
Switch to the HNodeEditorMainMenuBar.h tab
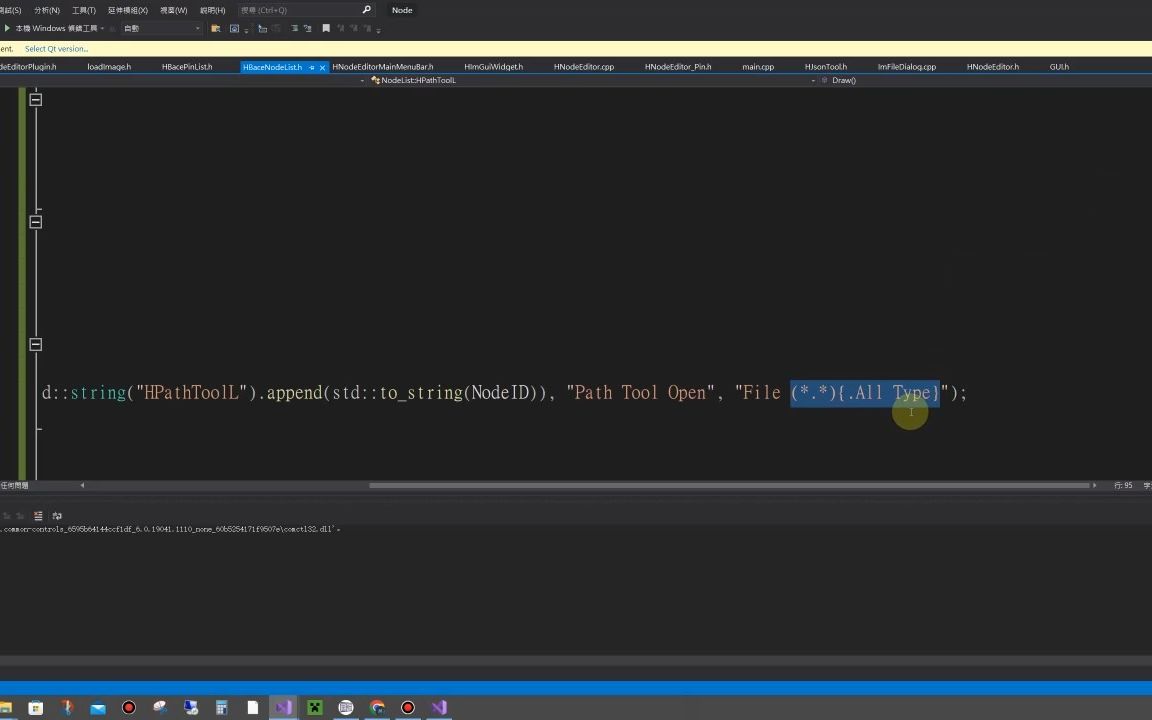click(383, 67)
